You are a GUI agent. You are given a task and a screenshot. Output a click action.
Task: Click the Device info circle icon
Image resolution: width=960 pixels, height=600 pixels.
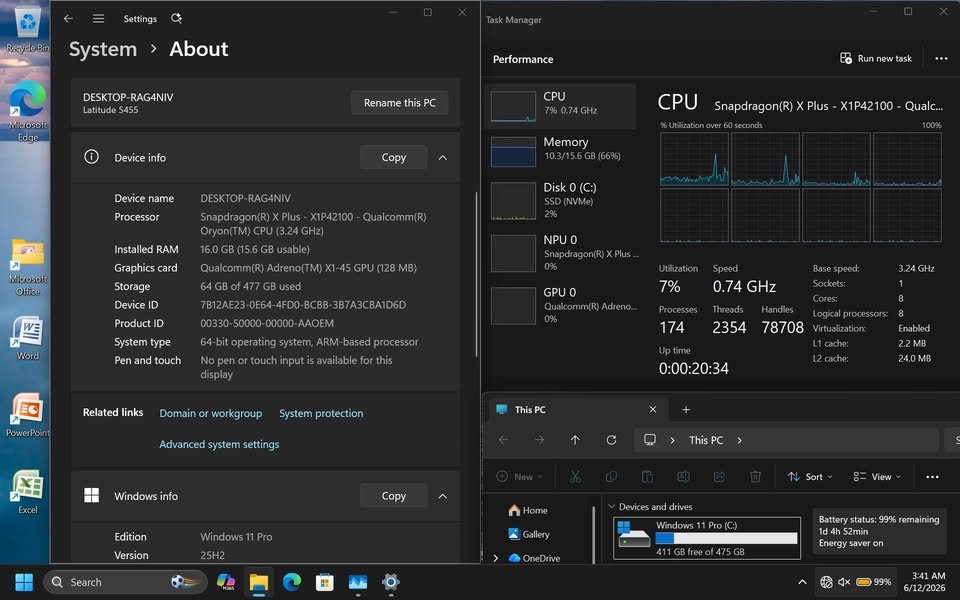click(91, 157)
